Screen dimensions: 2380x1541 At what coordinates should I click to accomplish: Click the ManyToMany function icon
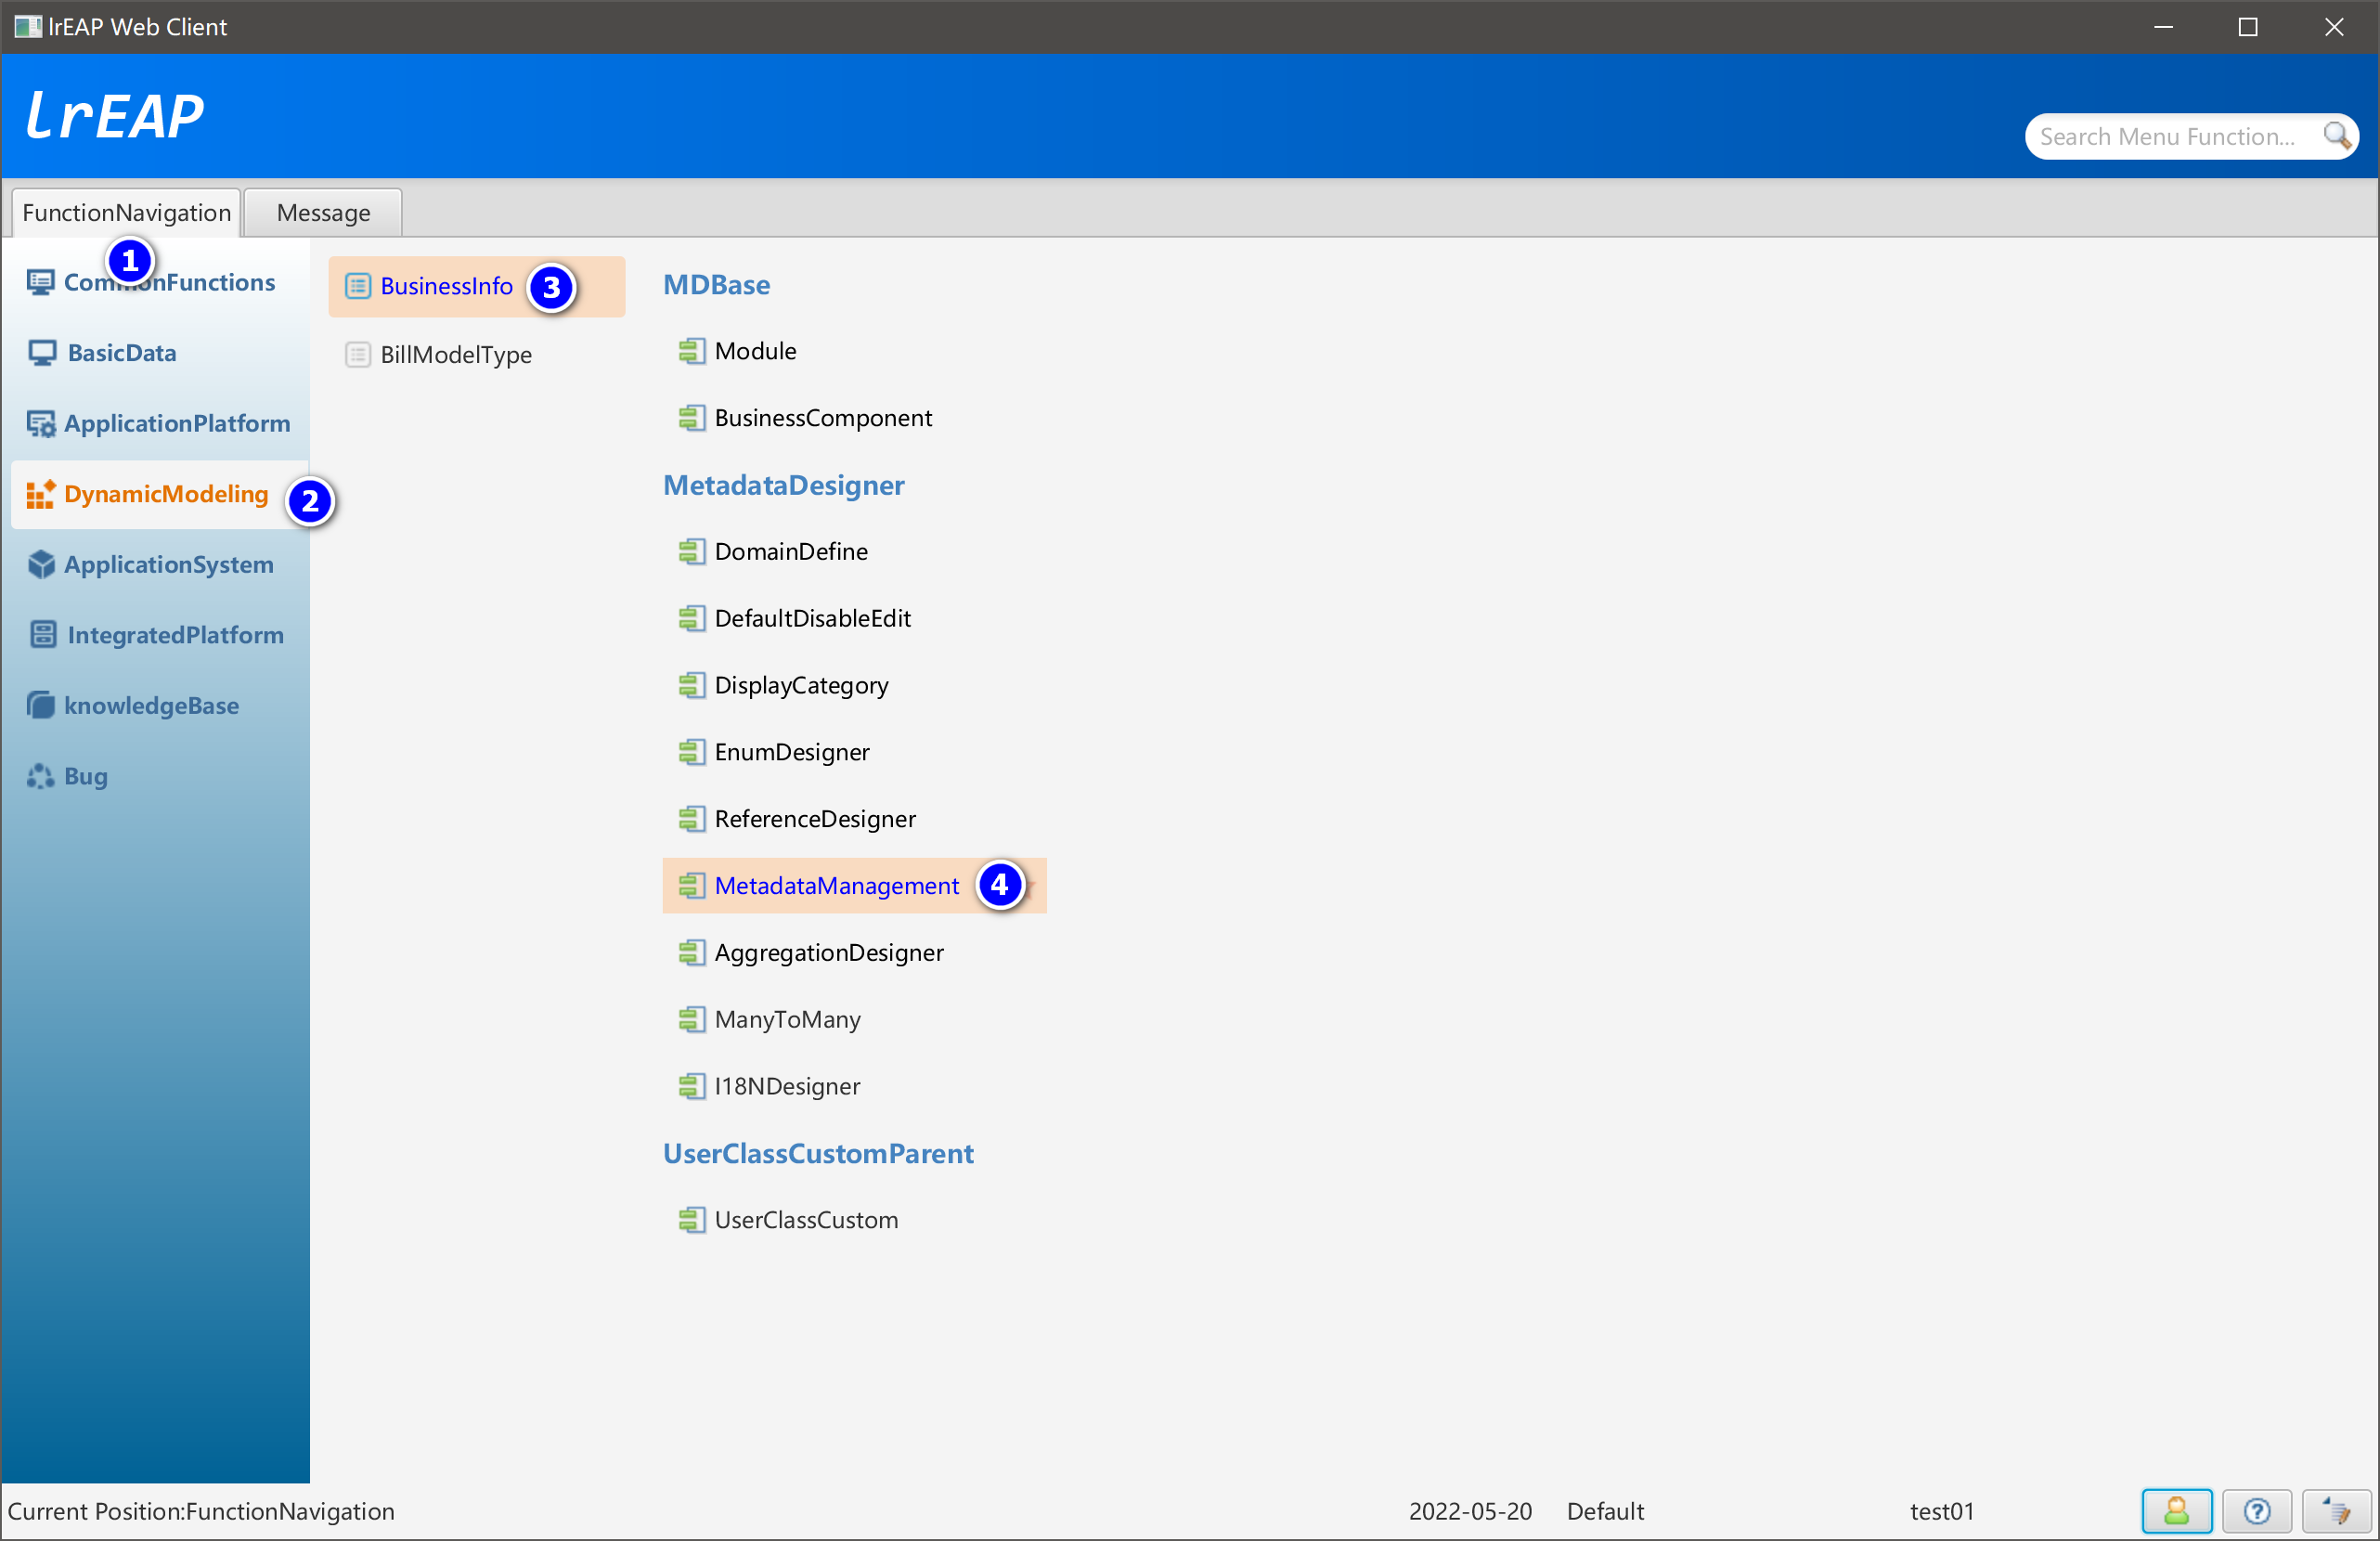(691, 1020)
